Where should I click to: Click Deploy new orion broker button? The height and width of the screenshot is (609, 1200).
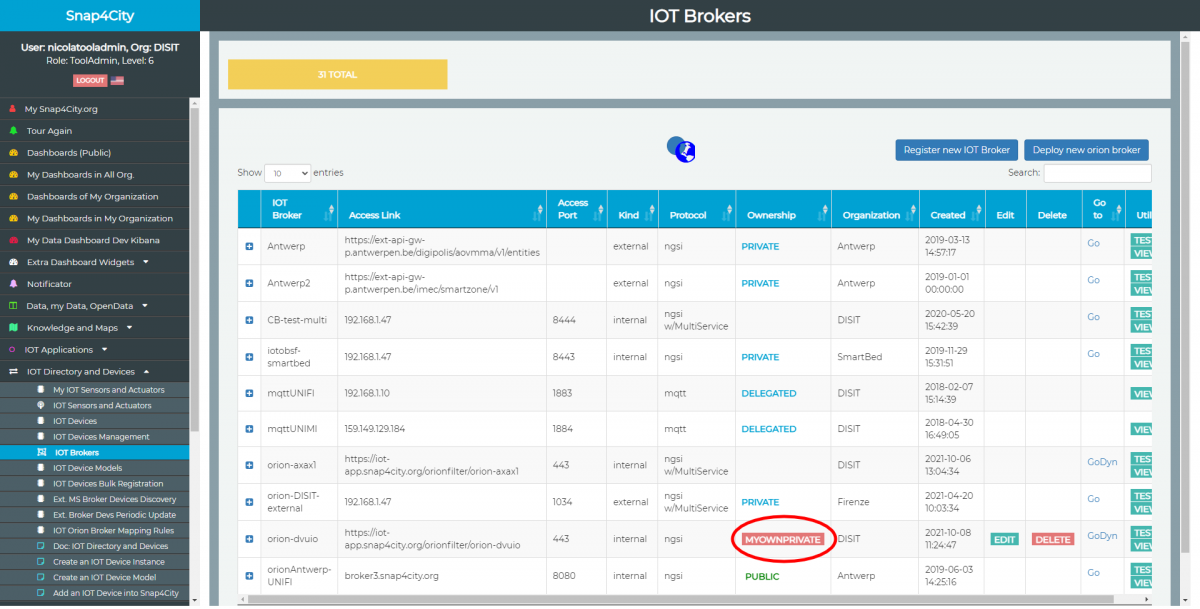click(1086, 150)
